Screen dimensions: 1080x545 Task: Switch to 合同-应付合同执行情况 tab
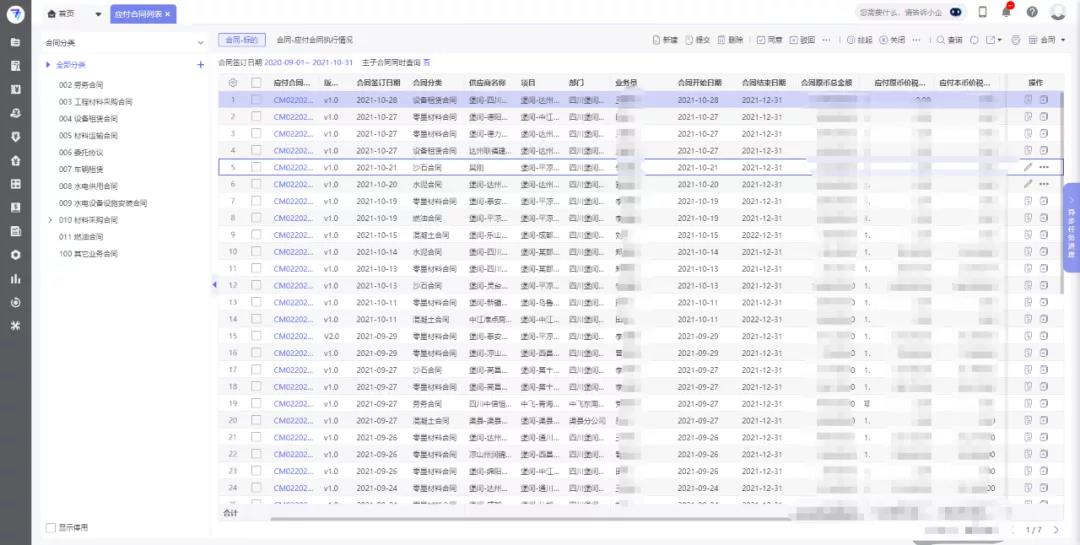click(315, 40)
